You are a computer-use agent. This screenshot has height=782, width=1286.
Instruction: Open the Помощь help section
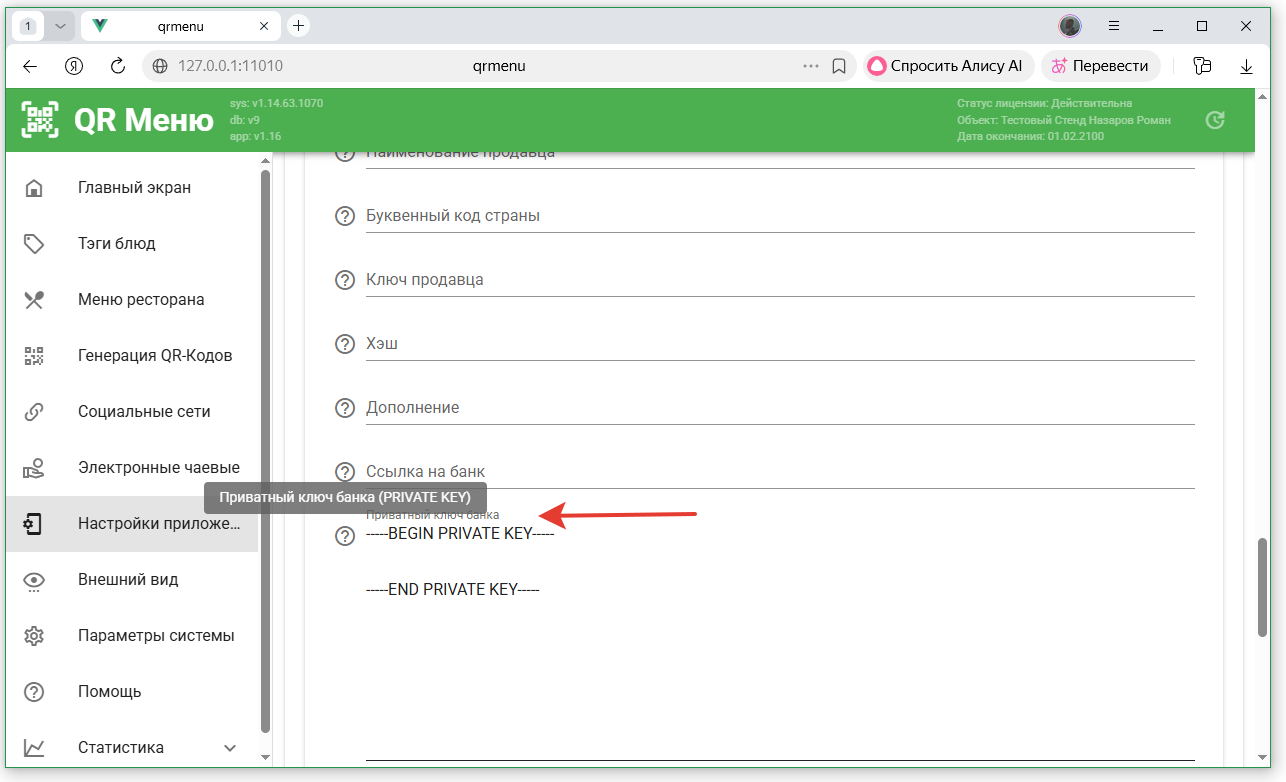point(109,692)
